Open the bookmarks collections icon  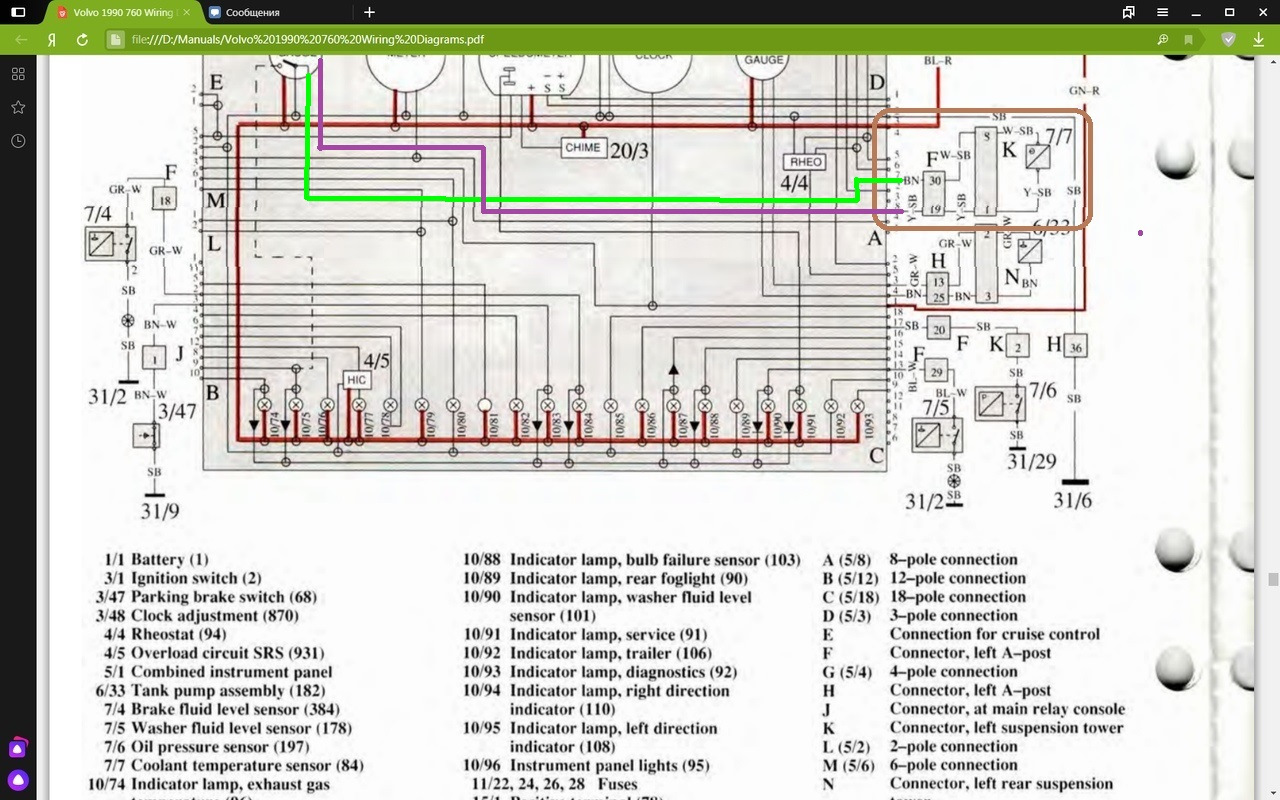pos(1129,12)
